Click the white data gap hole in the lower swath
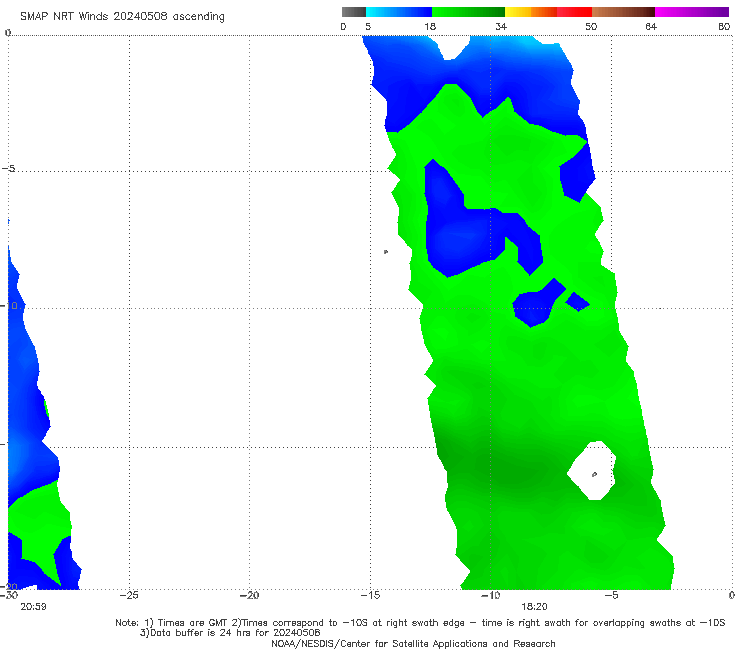Image resolution: width=740 pixels, height=650 pixels. pos(592,470)
